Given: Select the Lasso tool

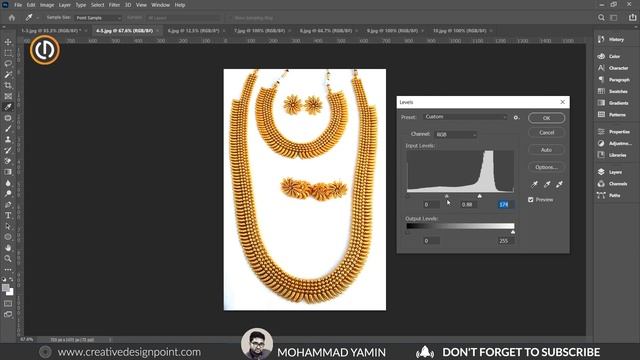Looking at the screenshot, I should click(x=8, y=64).
